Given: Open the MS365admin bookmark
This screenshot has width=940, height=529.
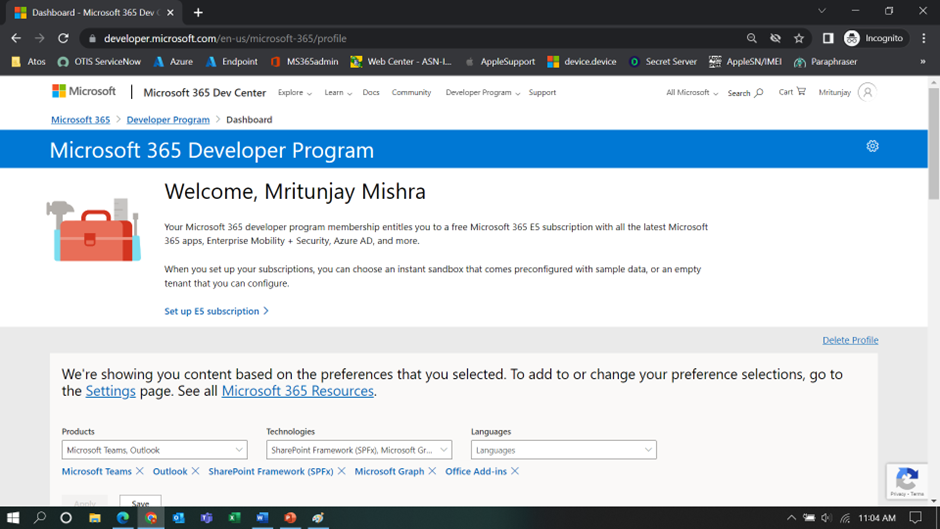Looking at the screenshot, I should click(x=305, y=62).
